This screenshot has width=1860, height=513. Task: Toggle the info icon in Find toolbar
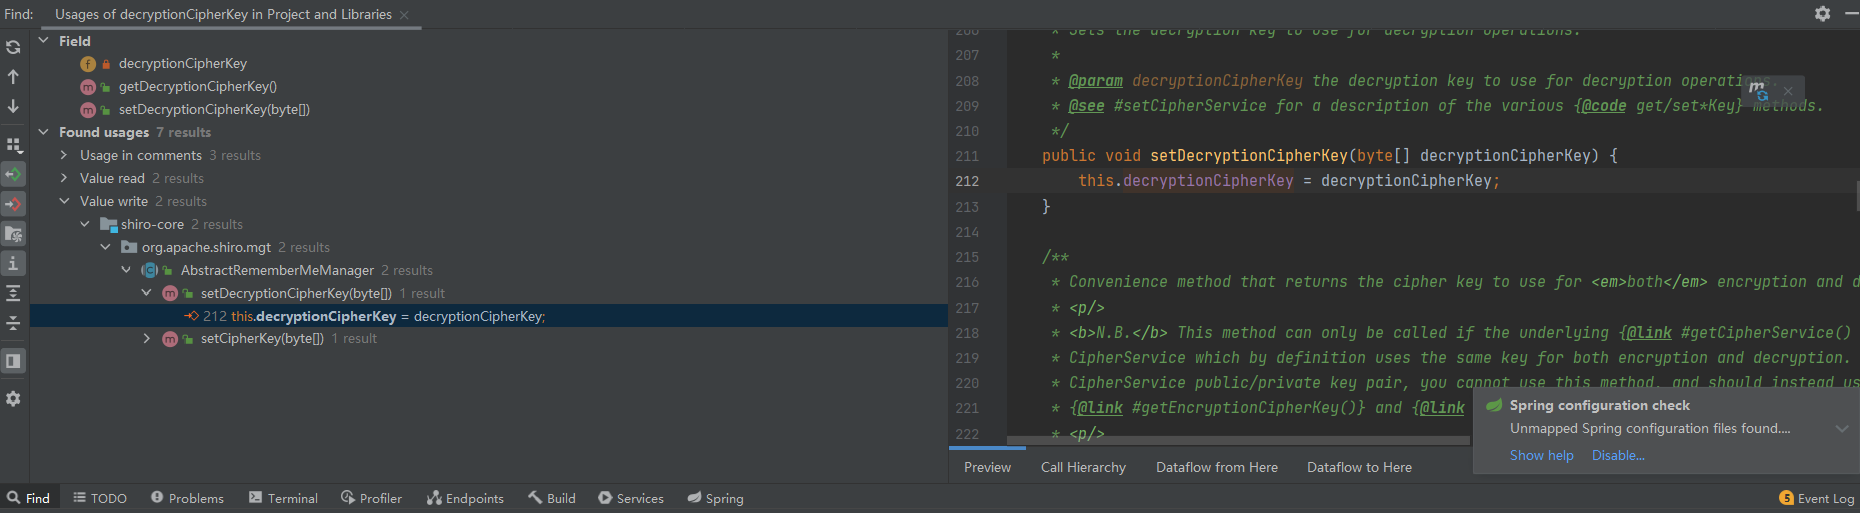[x=13, y=263]
